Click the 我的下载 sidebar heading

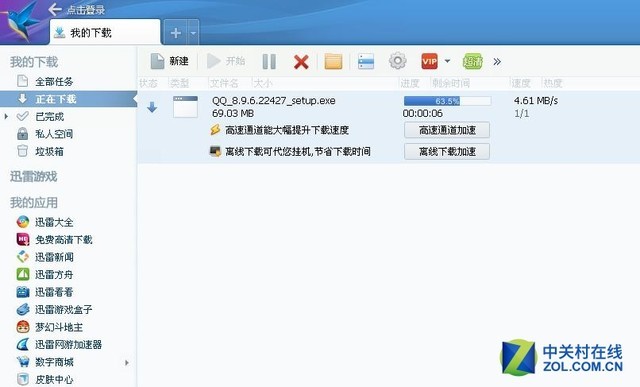pos(34,62)
